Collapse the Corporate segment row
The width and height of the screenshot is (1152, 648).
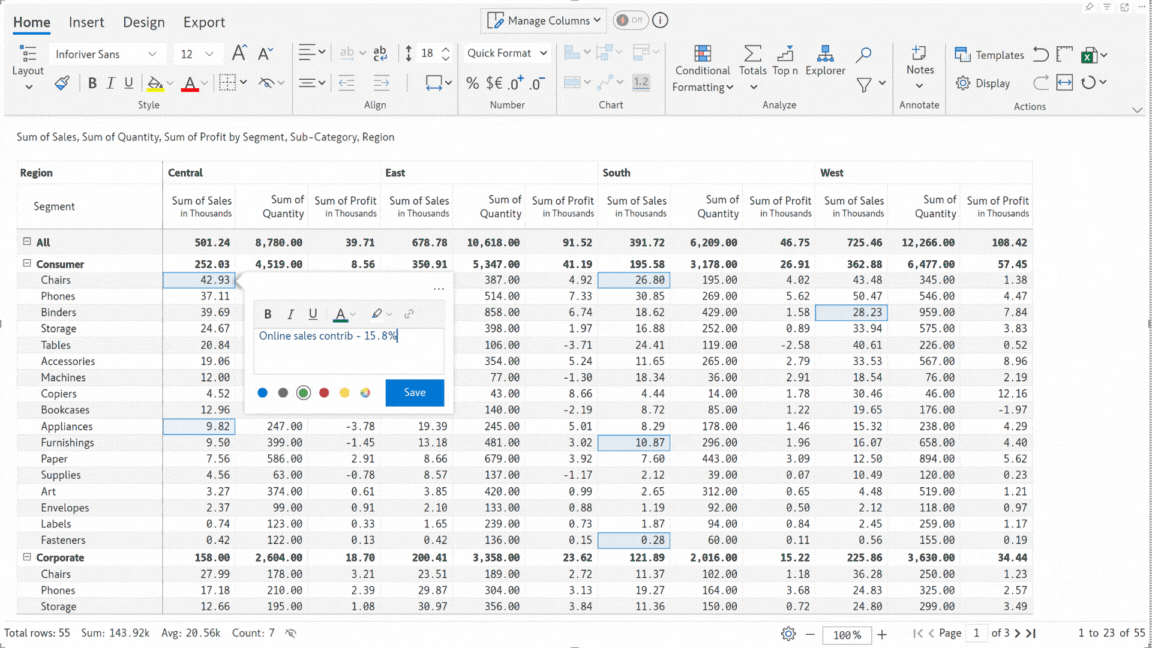[27, 557]
